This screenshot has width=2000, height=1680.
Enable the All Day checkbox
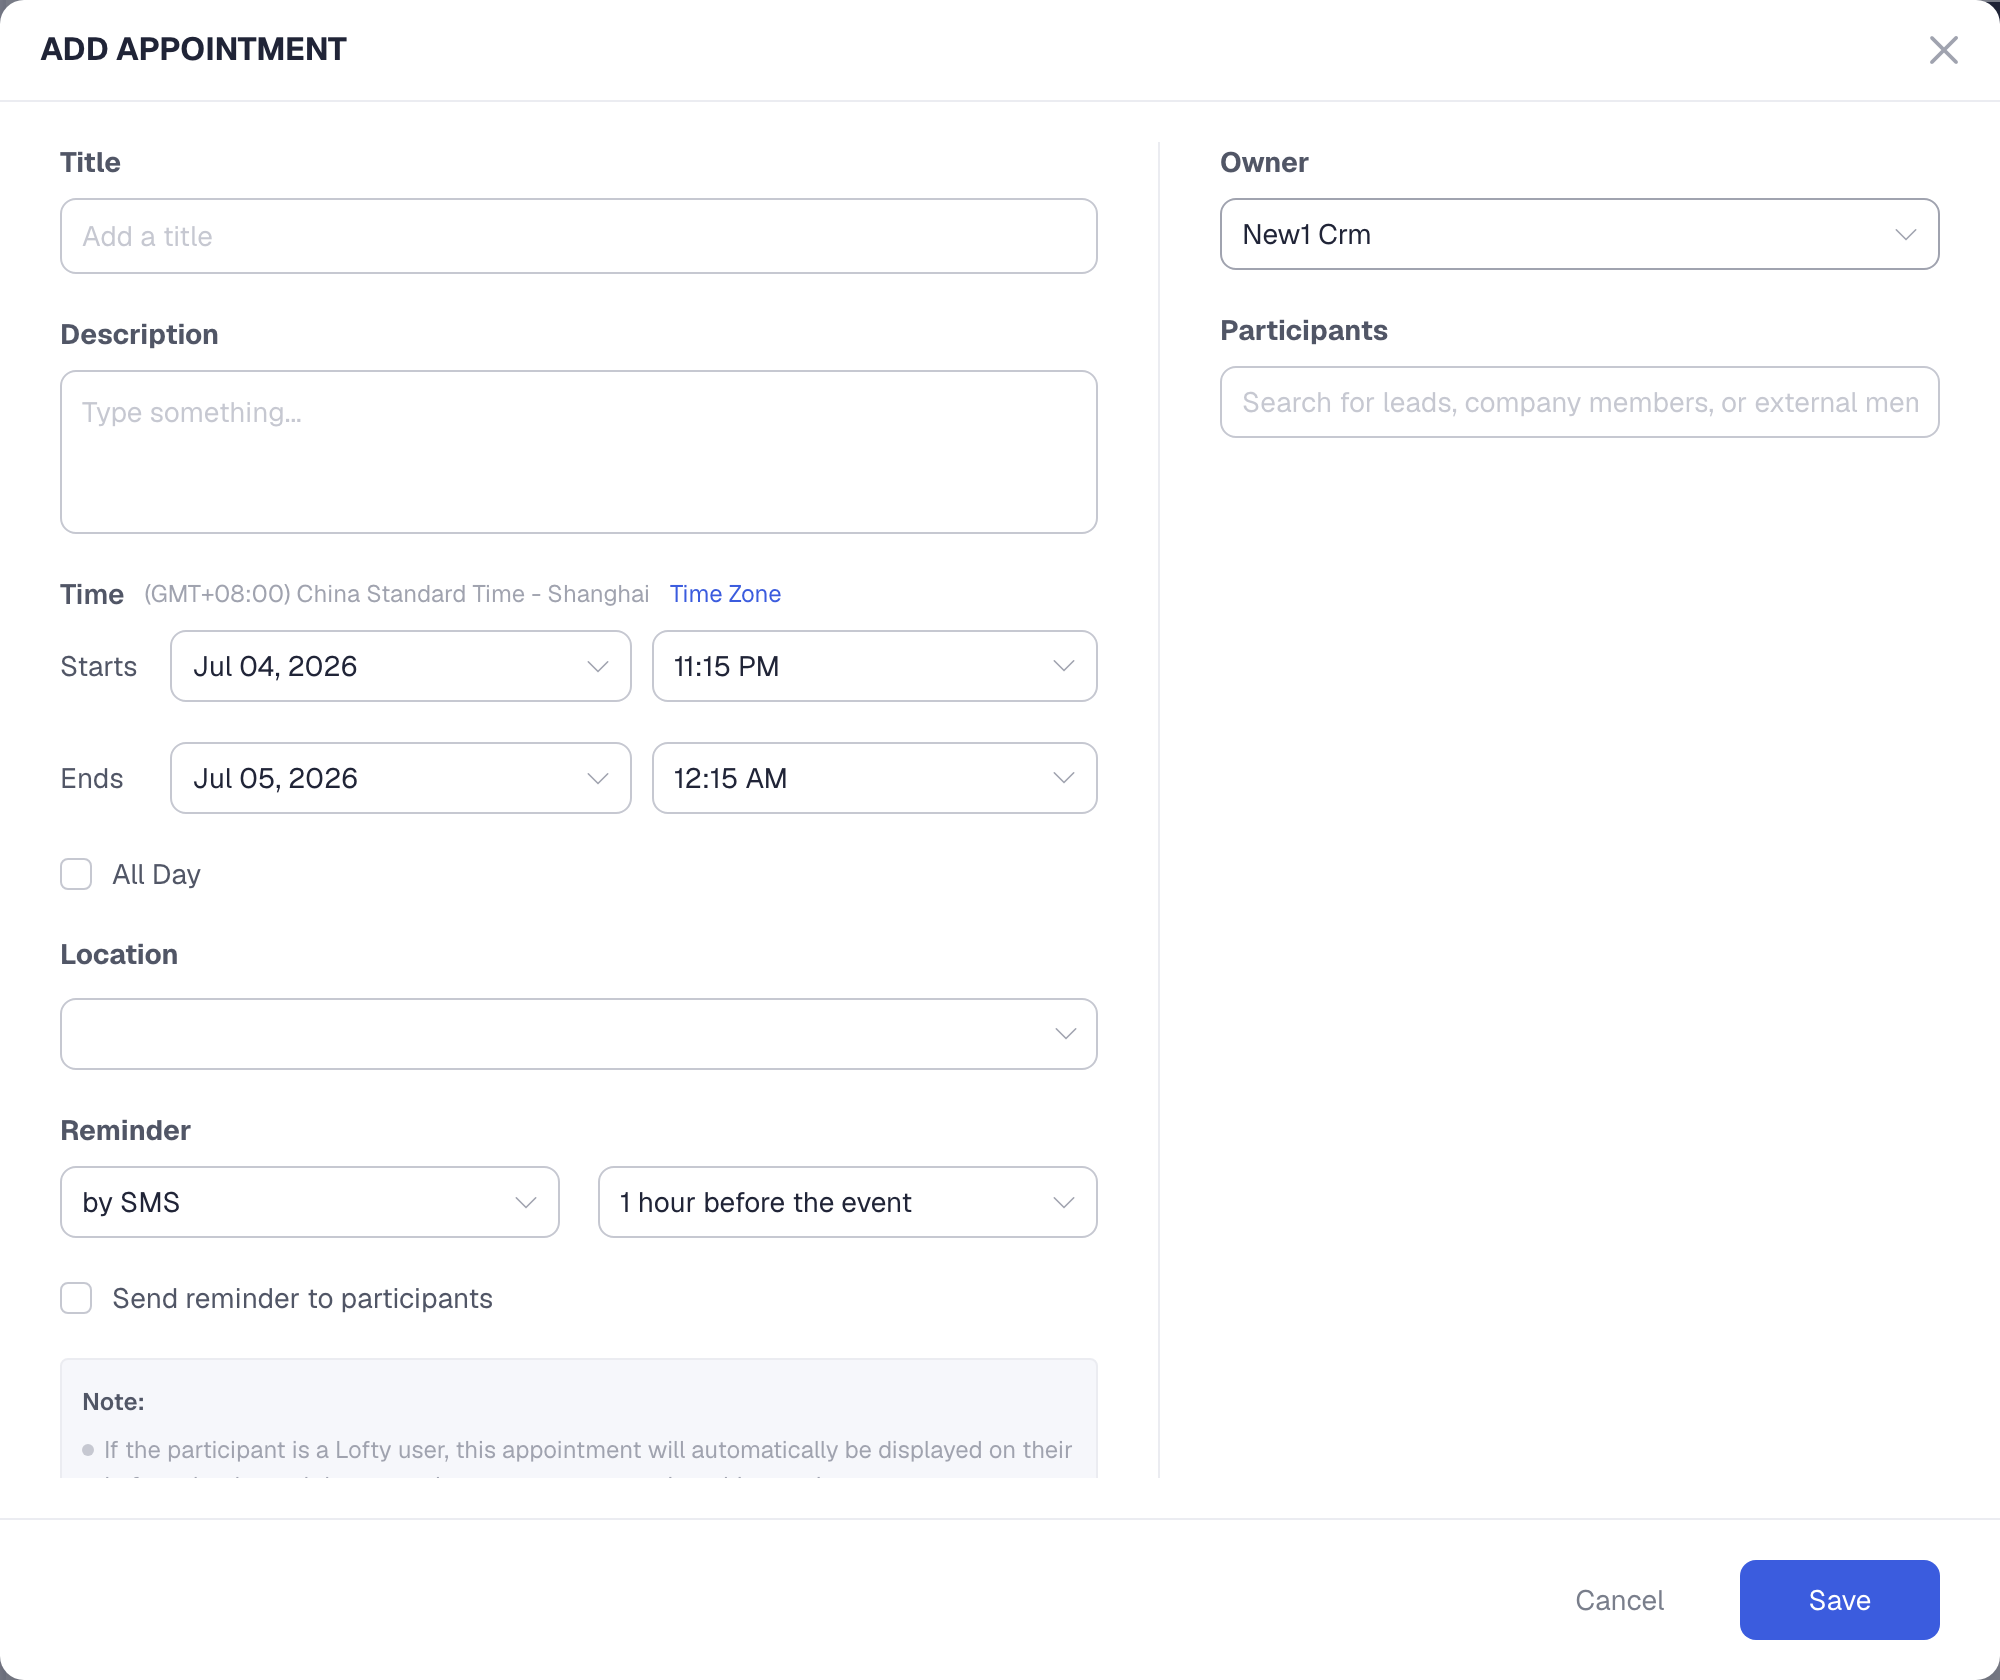pos(76,874)
